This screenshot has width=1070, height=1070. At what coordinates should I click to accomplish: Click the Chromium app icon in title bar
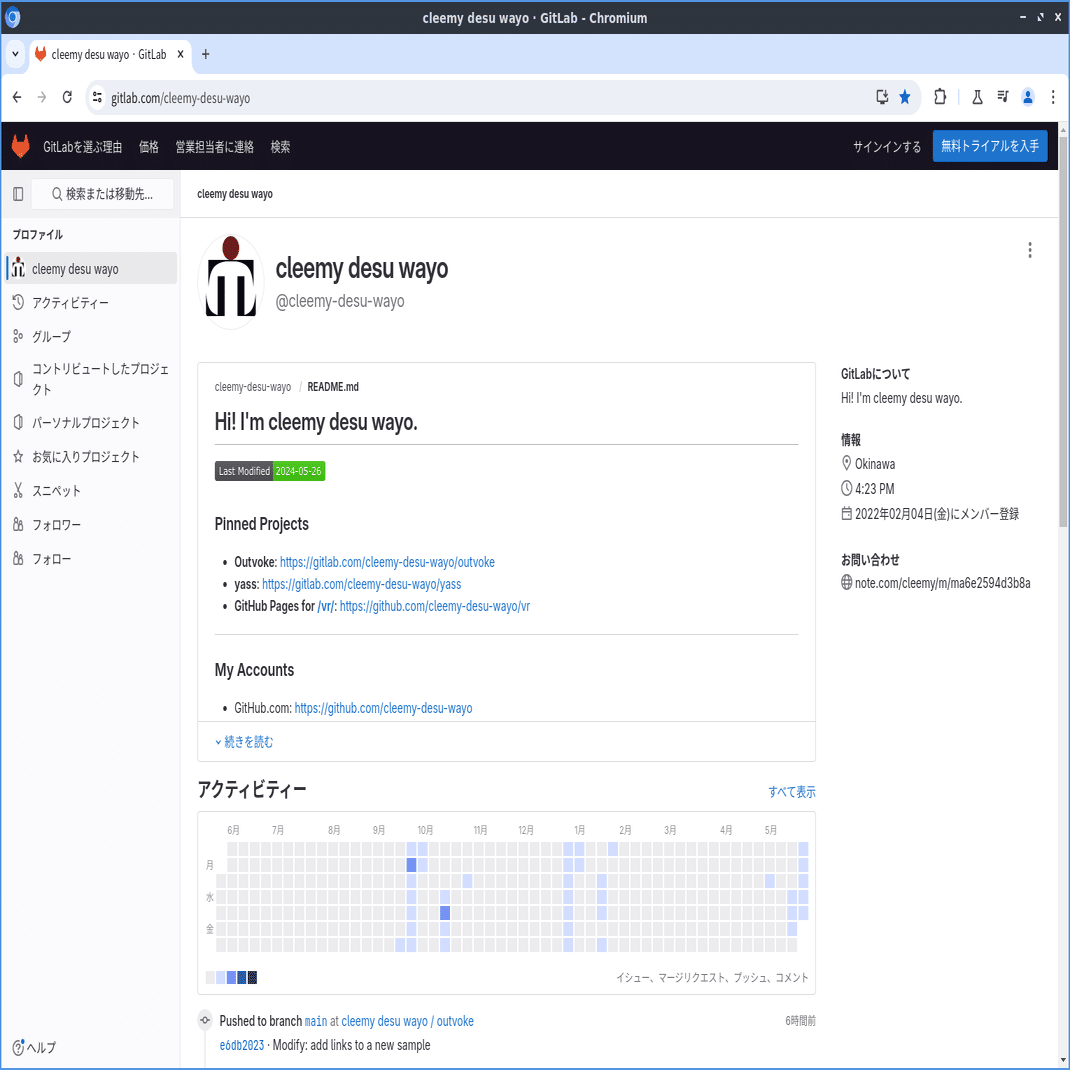pos(12,18)
